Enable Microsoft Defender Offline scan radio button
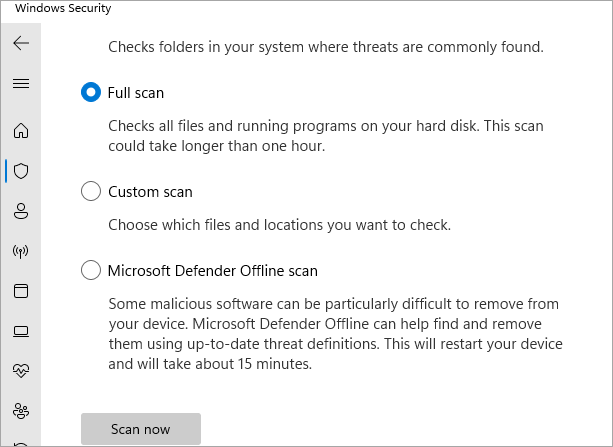This screenshot has height=447, width=613. point(91,270)
